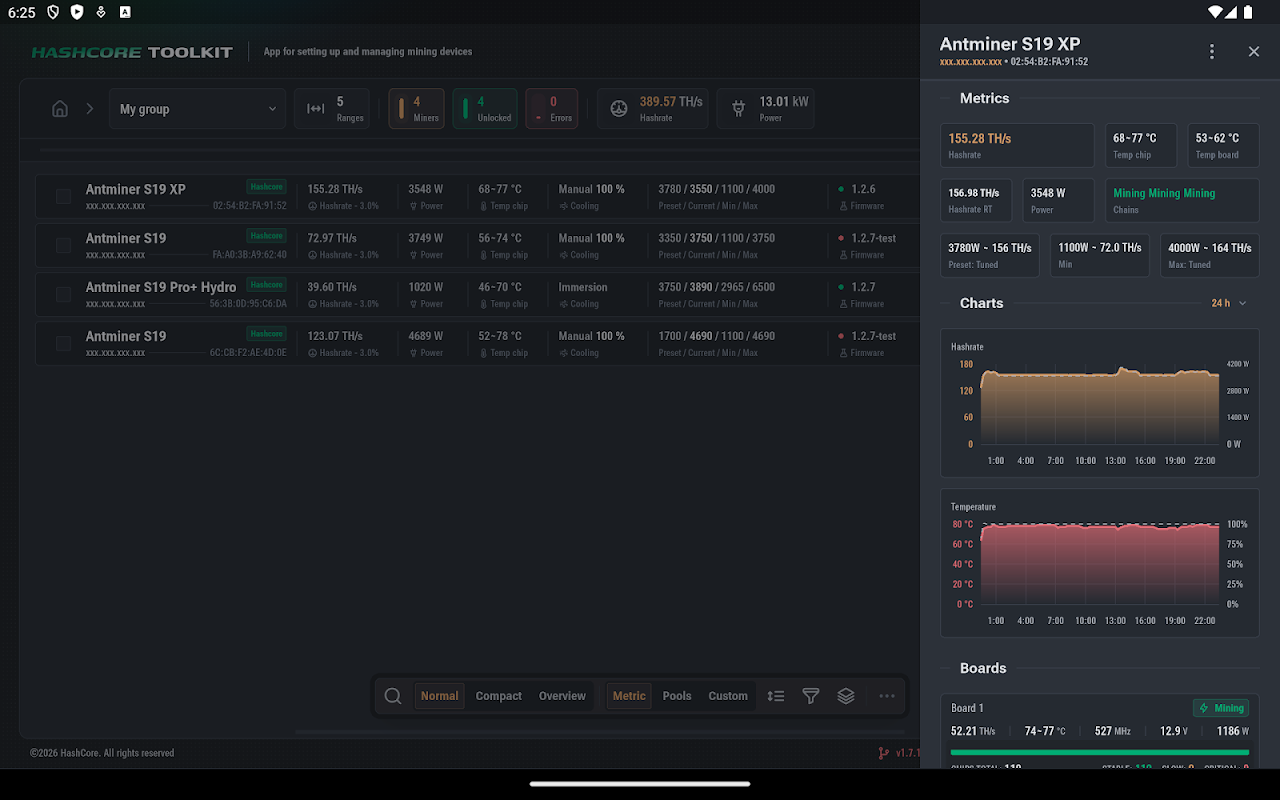Switch to Overview view mode

(x=562, y=696)
